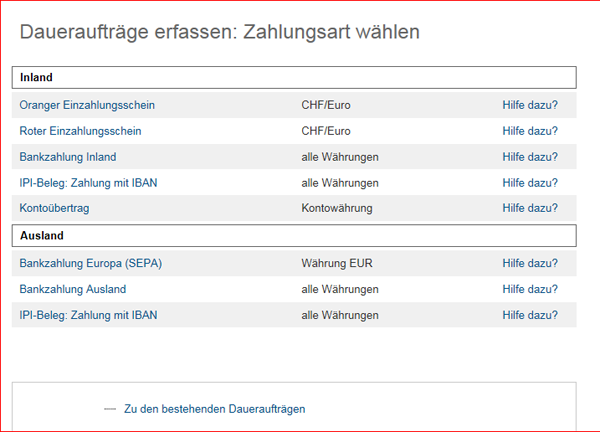Show Hilfe dazu? for Bankzahlung Inland
Image resolution: width=600 pixels, height=432 pixels.
pos(530,157)
